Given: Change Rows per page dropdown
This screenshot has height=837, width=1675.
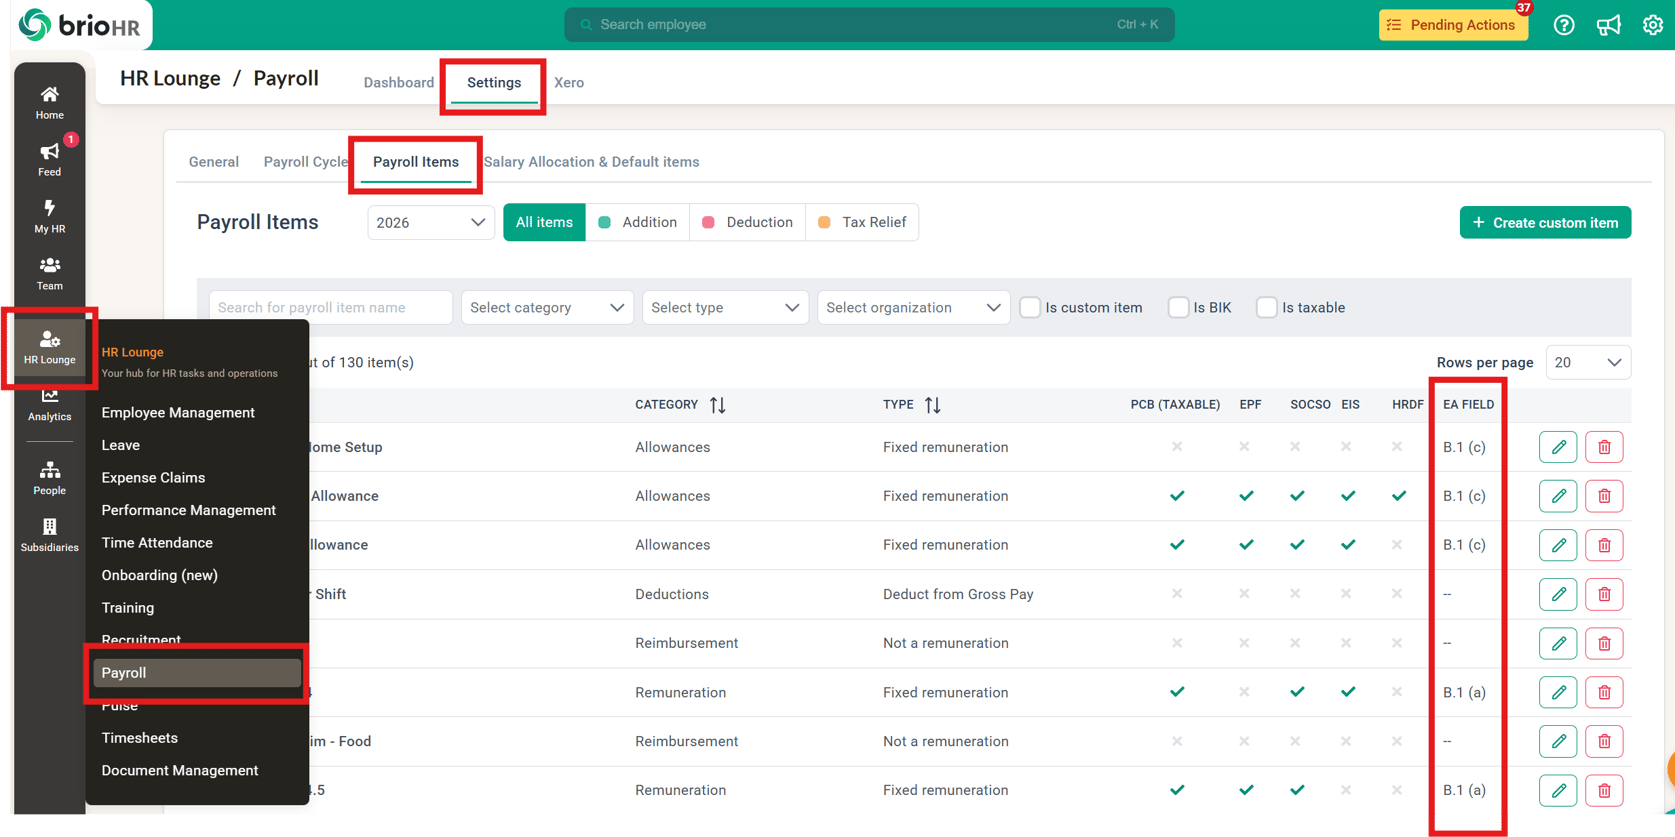Looking at the screenshot, I should (x=1588, y=363).
